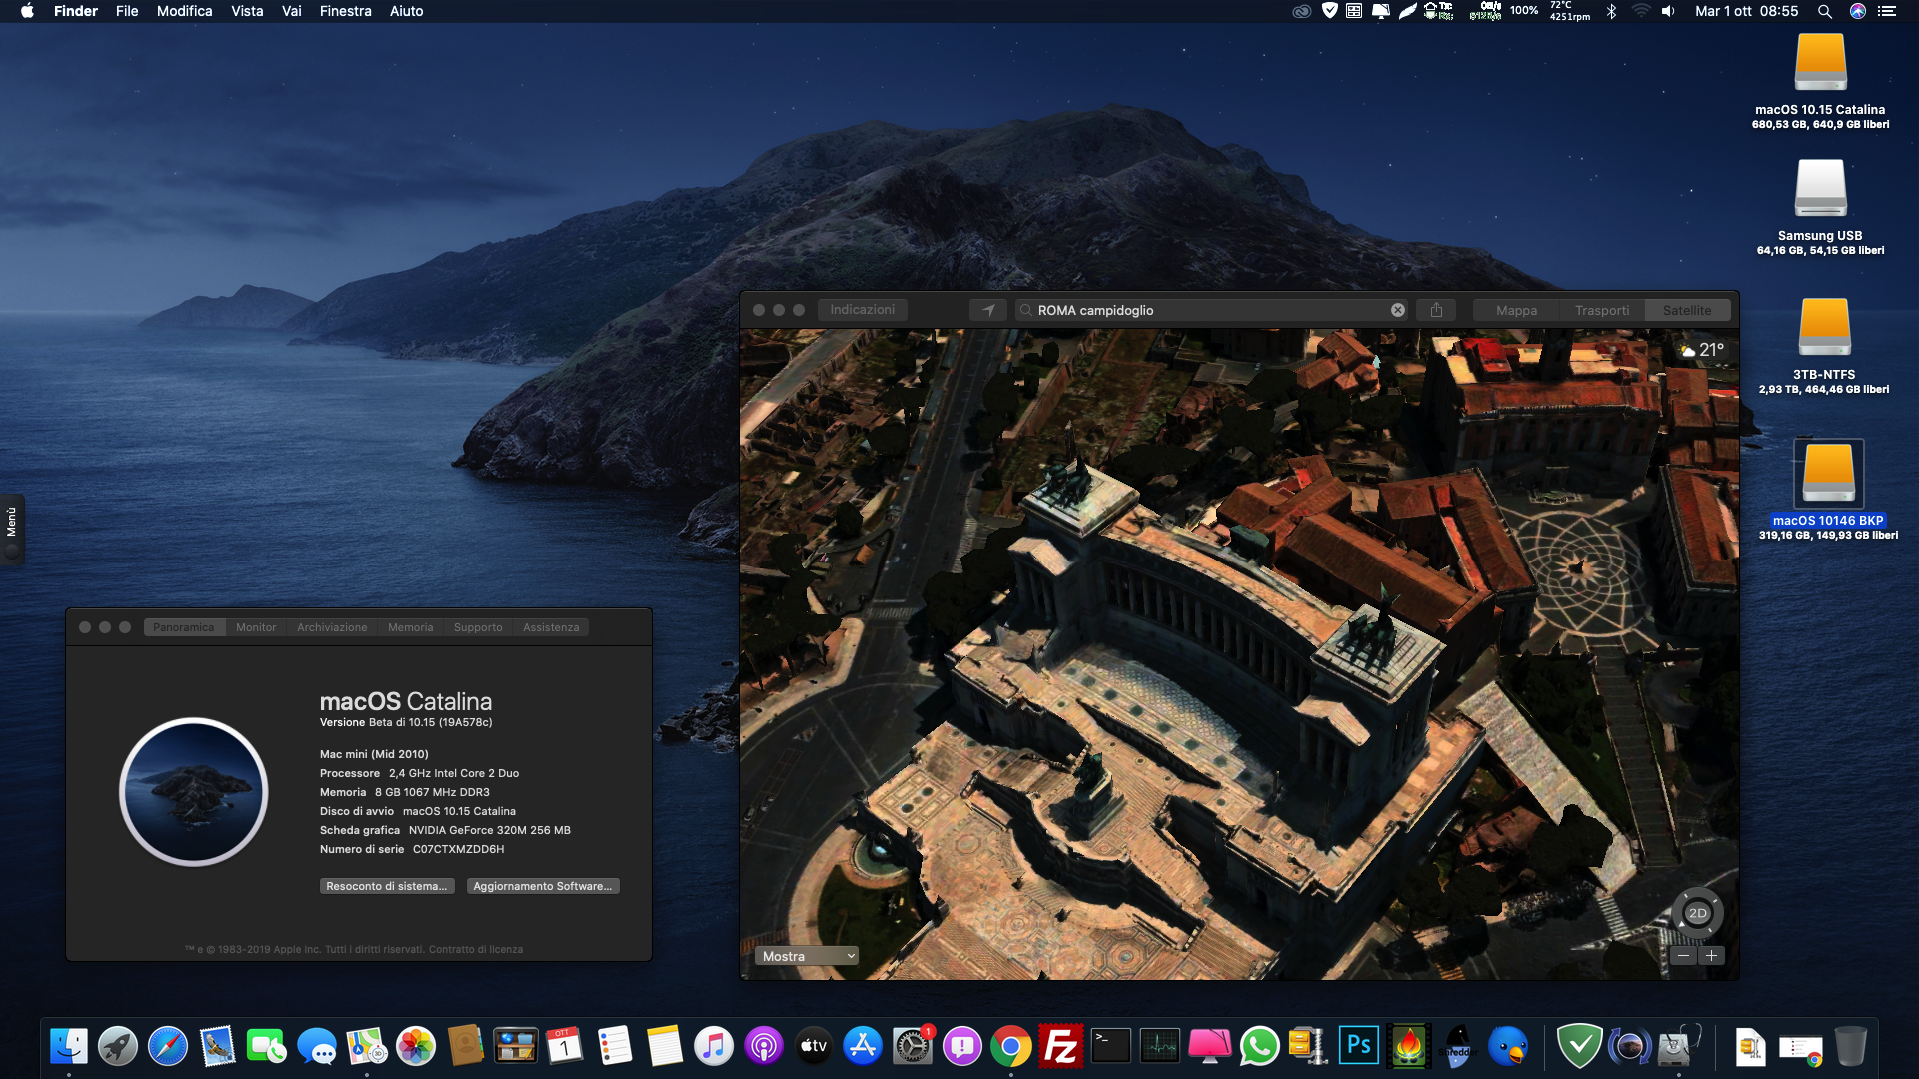Click the ROMA campidoglio search field
This screenshot has height=1079, width=1919.
(1211, 310)
